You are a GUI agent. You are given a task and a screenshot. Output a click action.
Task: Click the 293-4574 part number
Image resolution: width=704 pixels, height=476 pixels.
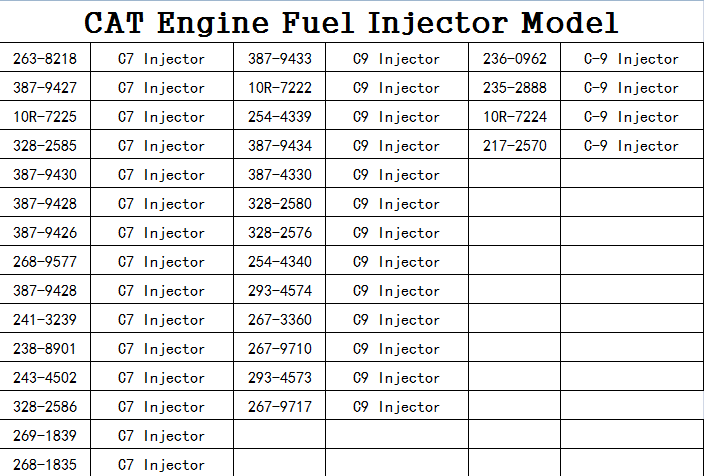pyautogui.click(x=280, y=291)
